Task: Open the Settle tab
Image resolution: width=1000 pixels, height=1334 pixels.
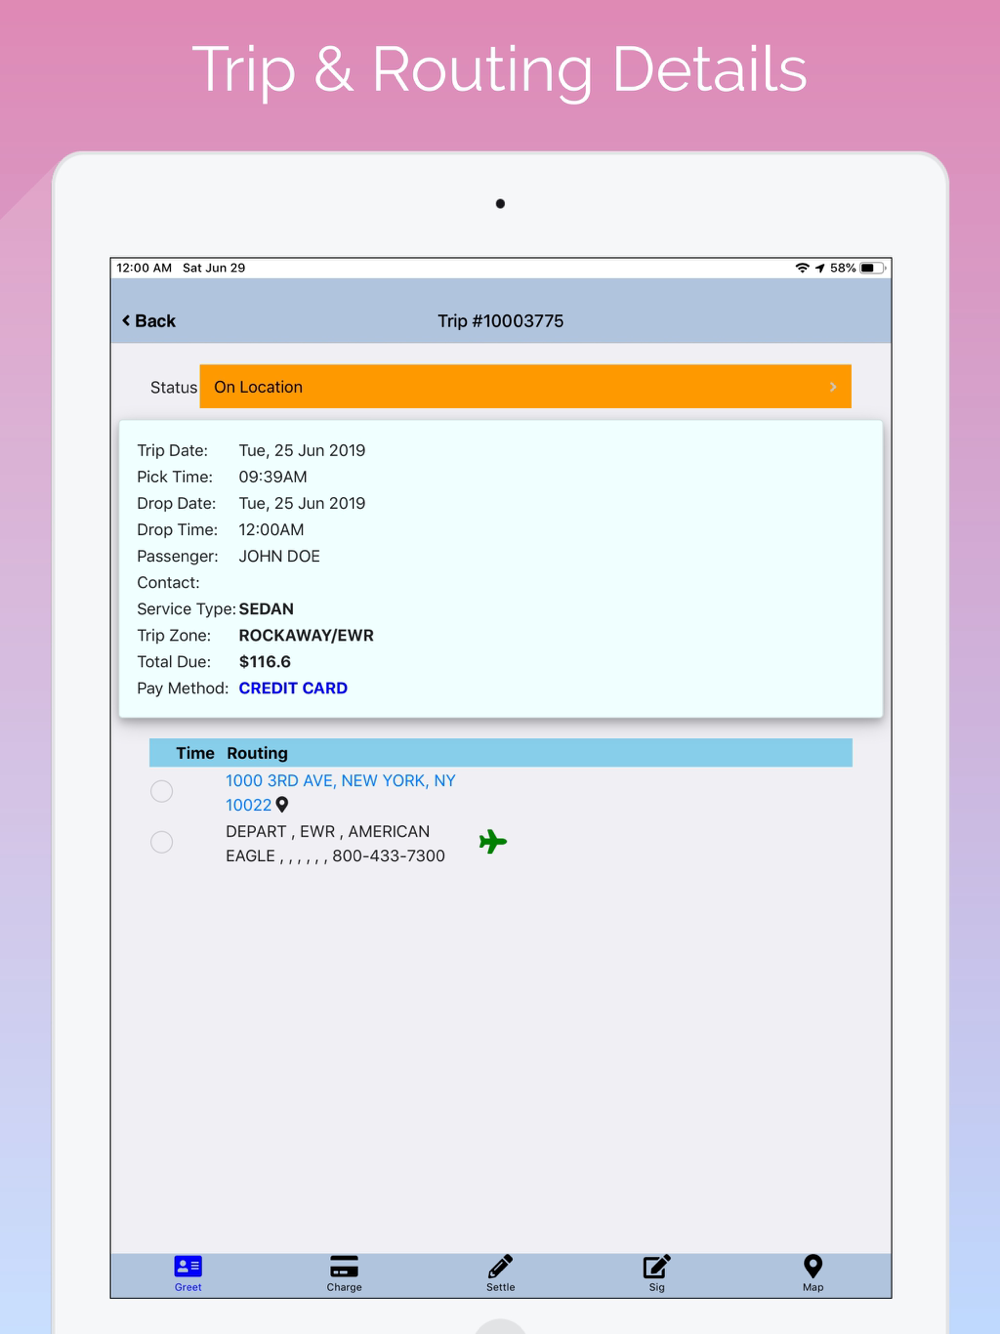Action: [x=500, y=1274]
